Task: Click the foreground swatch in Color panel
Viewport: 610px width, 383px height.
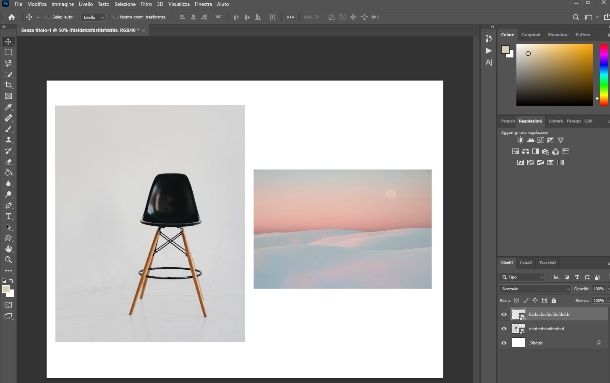Action: coord(505,50)
